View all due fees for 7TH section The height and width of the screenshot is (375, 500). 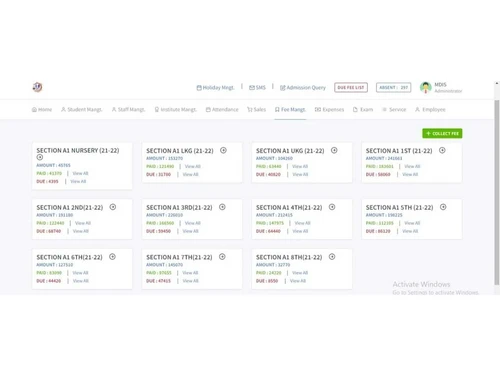point(190,281)
